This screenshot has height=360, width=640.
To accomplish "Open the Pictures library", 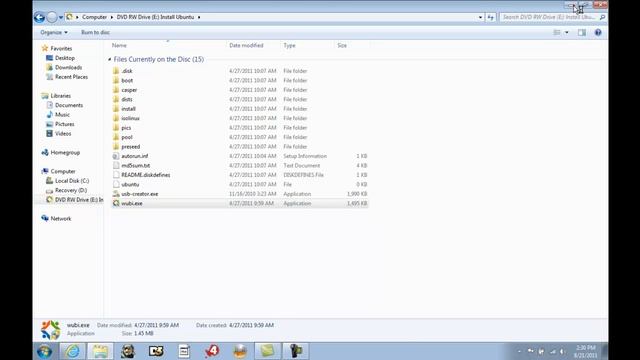I will click(x=64, y=124).
